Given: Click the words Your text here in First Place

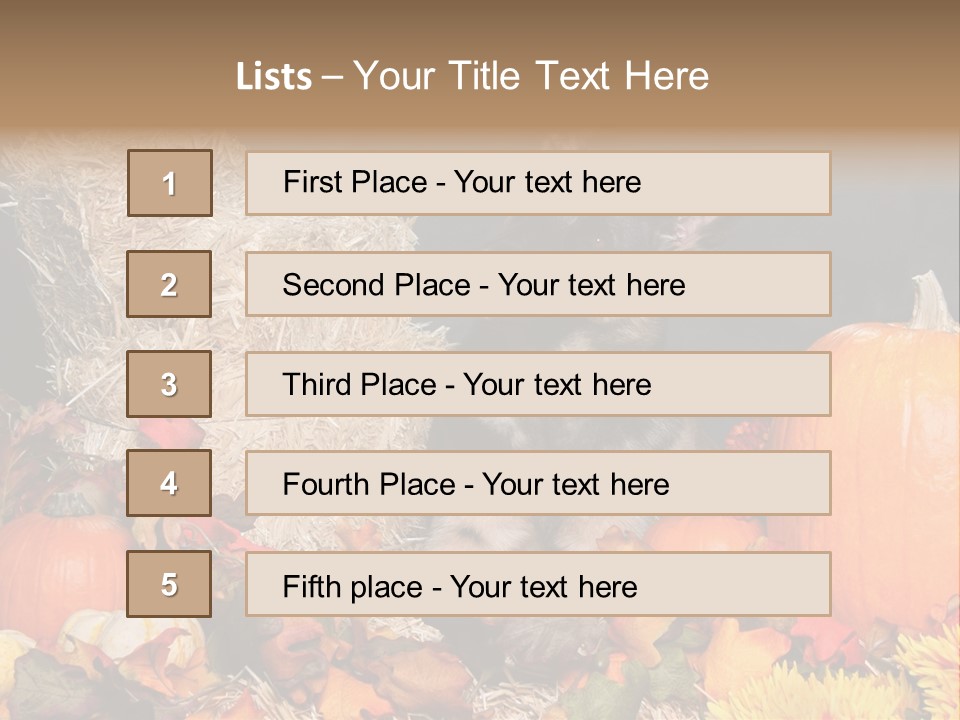Looking at the screenshot, I should pyautogui.click(x=547, y=183).
